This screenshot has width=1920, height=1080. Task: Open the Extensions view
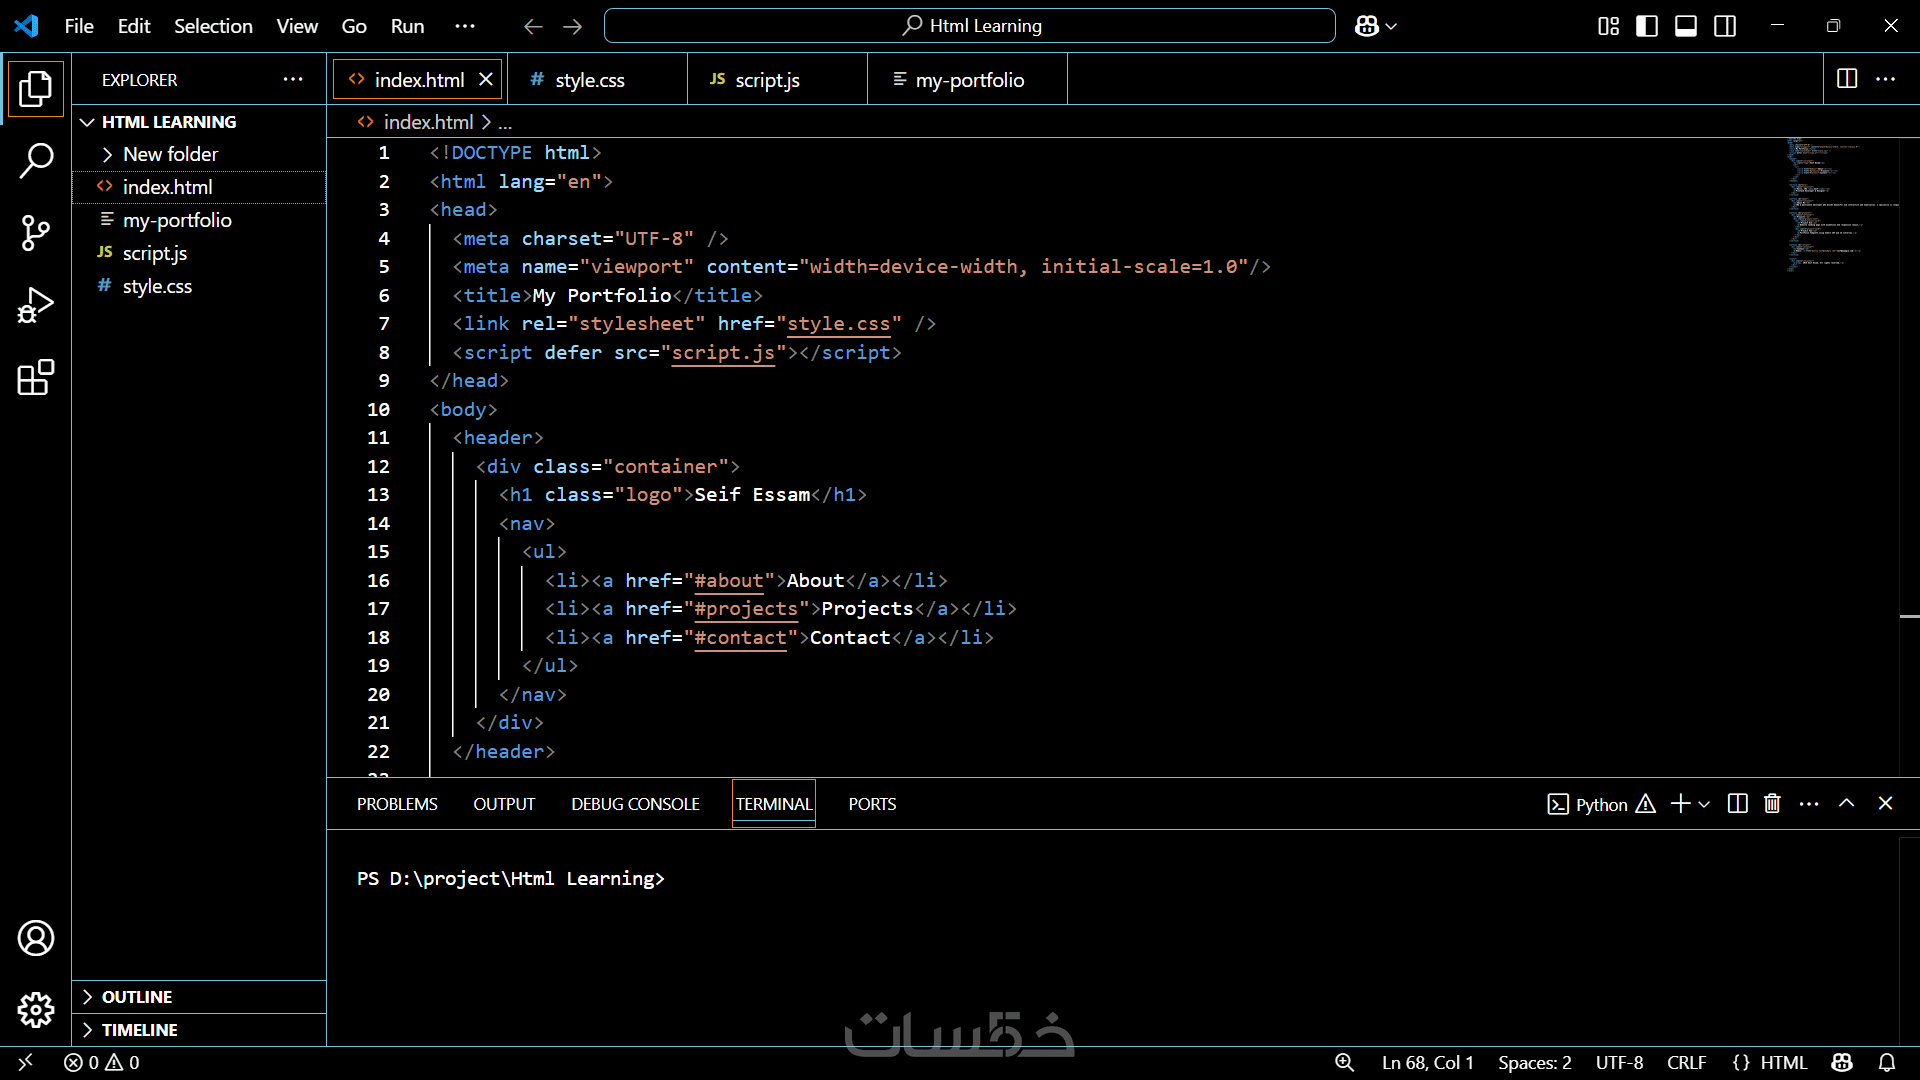36,378
